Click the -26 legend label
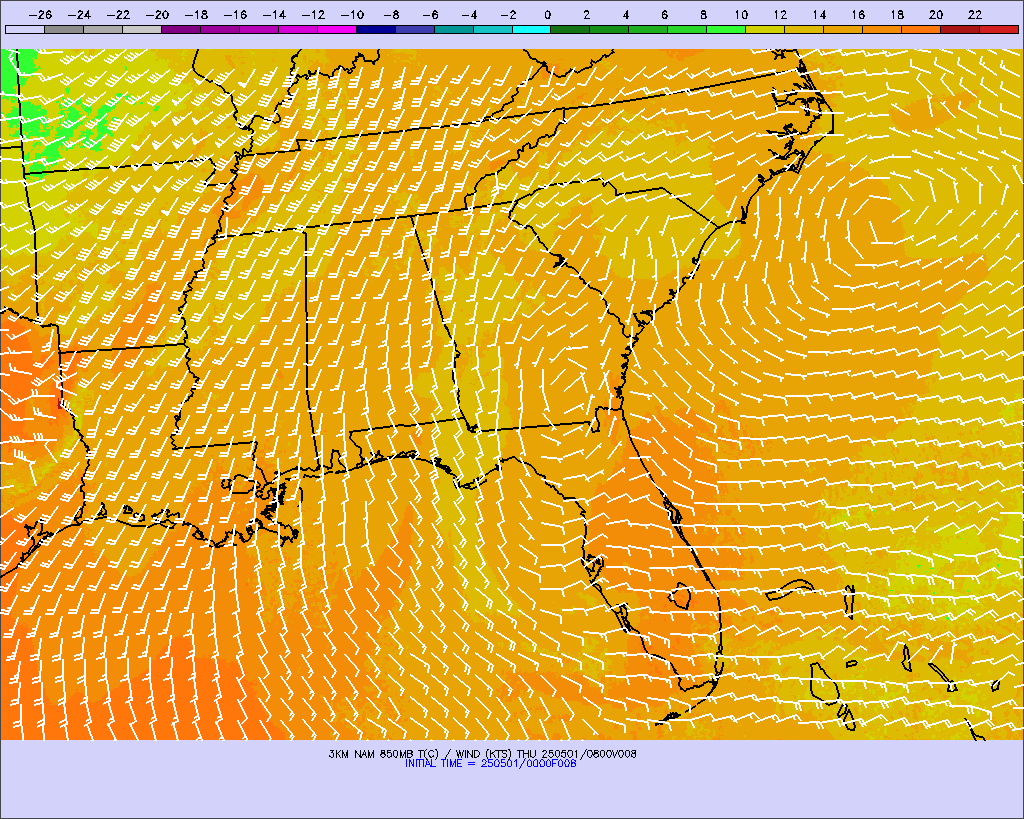1024x819 pixels. coord(40,14)
